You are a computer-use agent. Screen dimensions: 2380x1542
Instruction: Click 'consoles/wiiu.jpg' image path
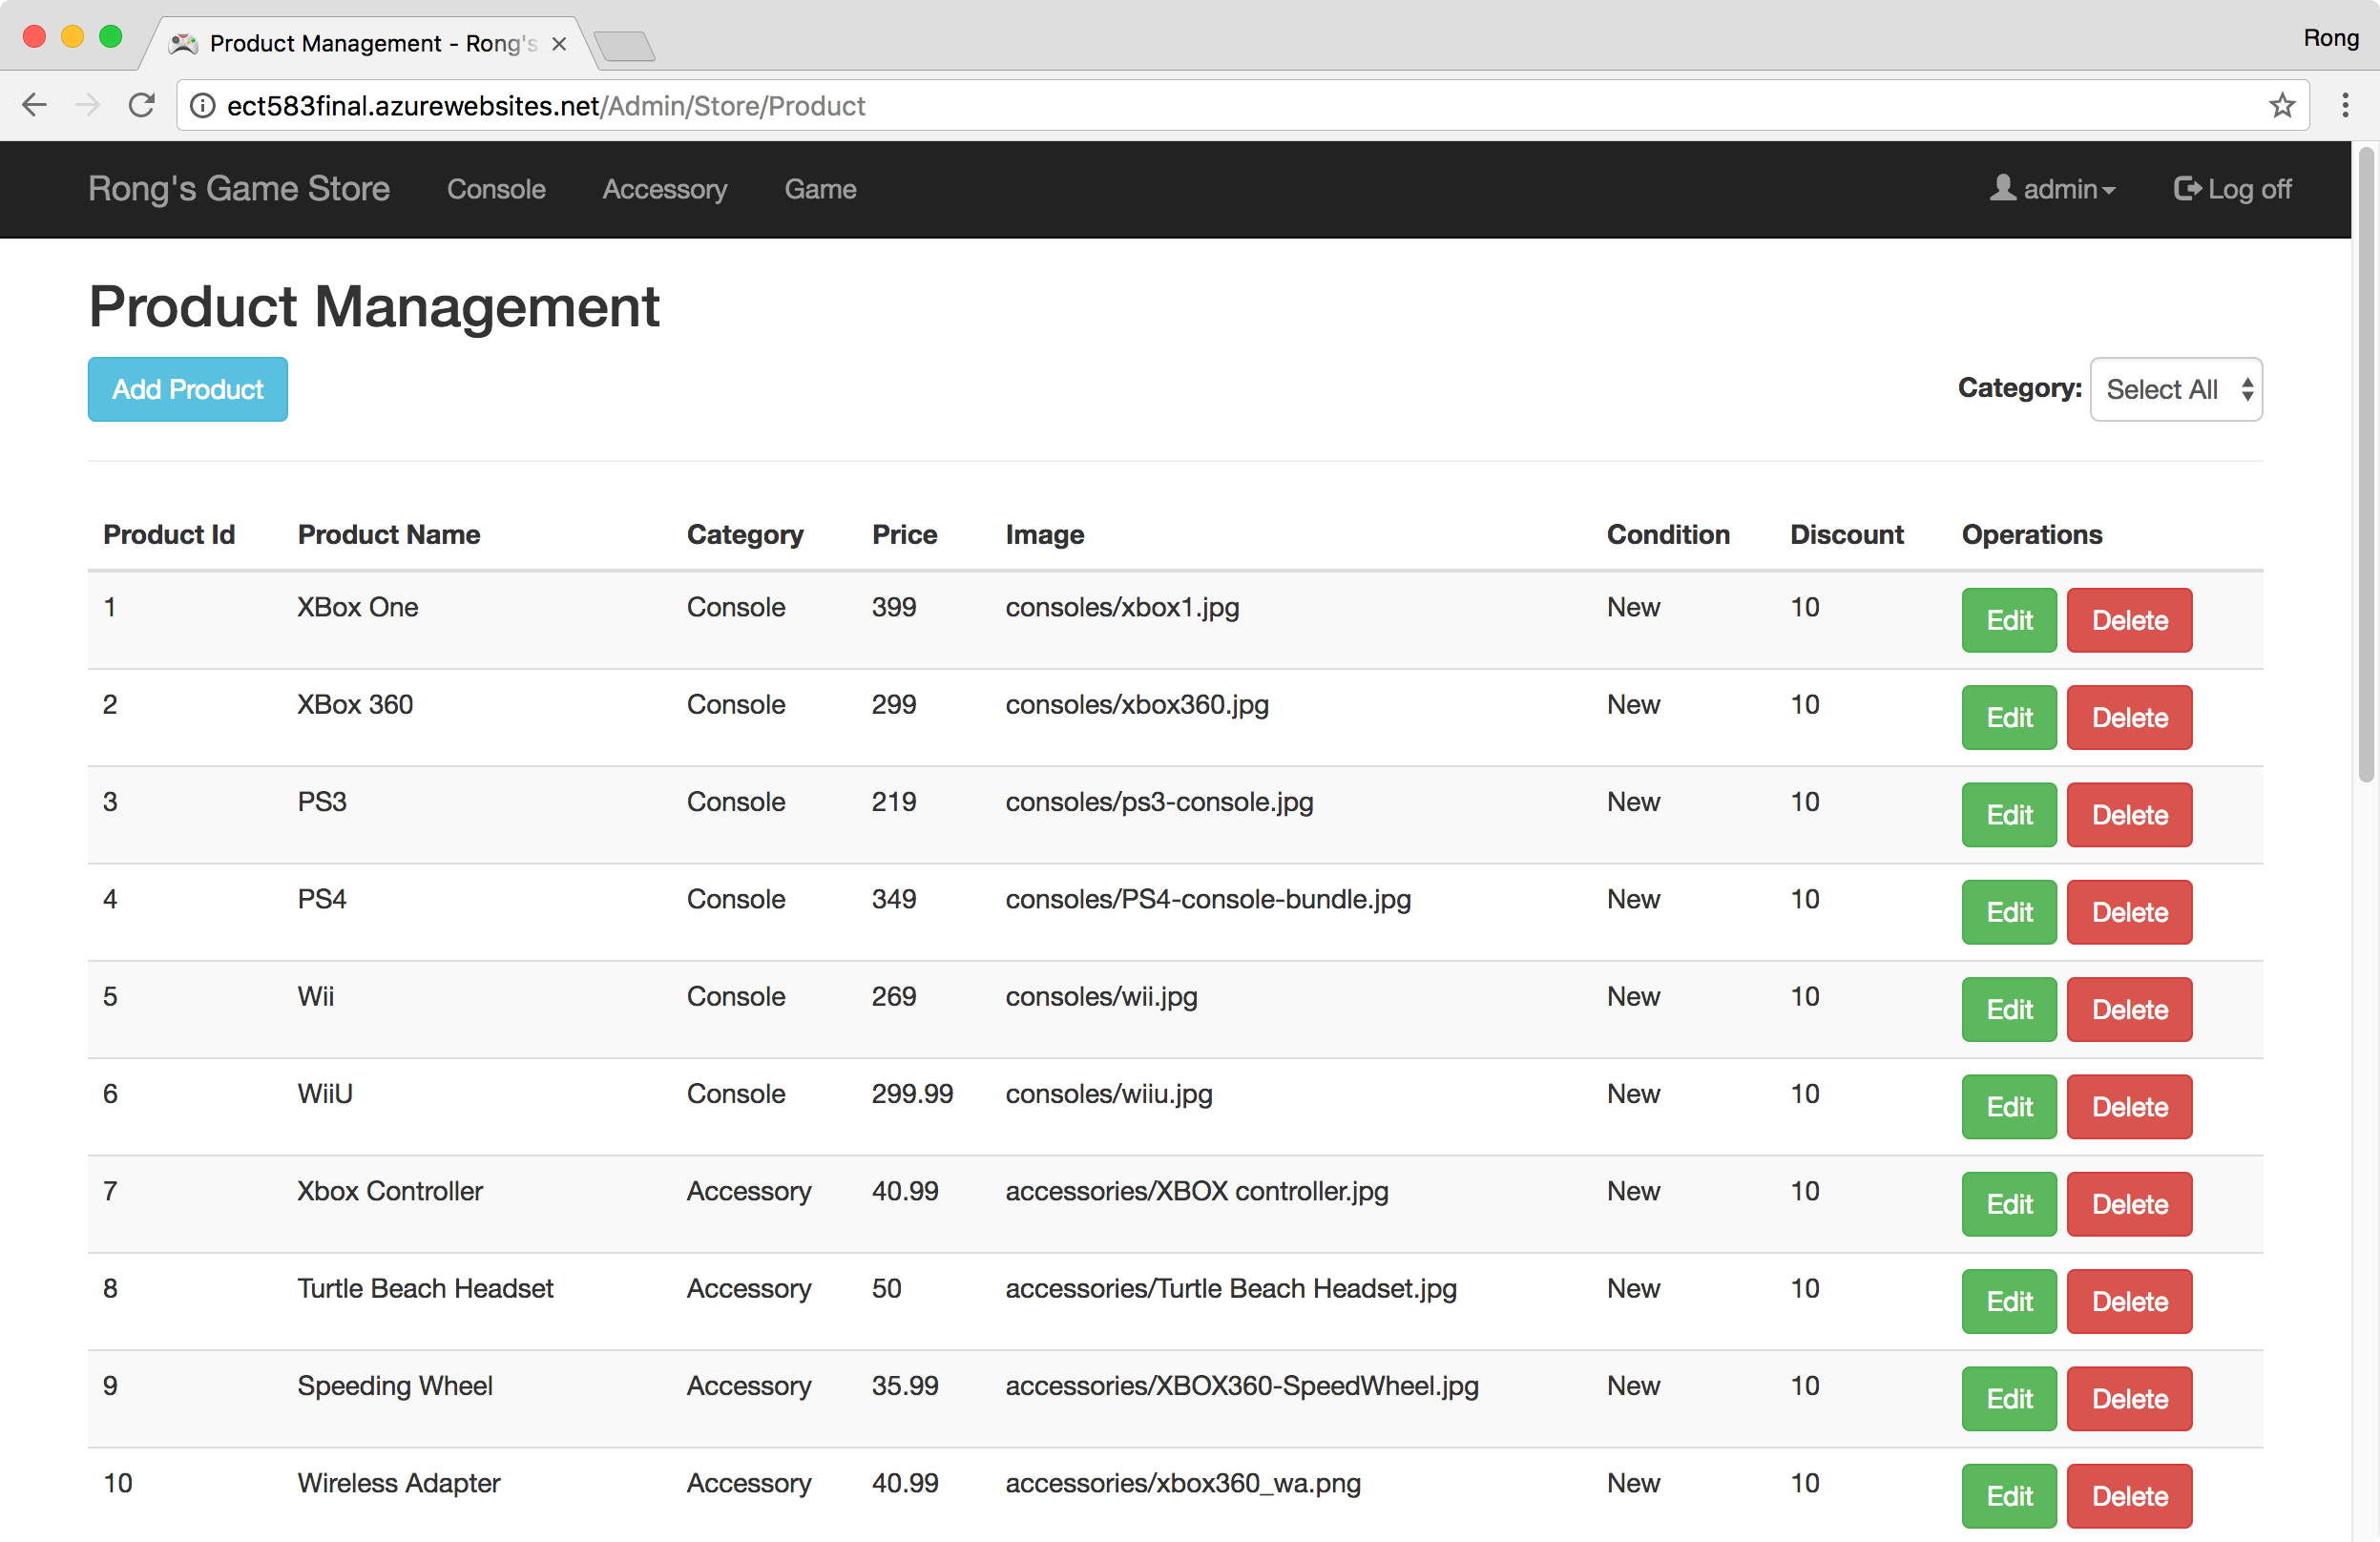coord(1109,1094)
